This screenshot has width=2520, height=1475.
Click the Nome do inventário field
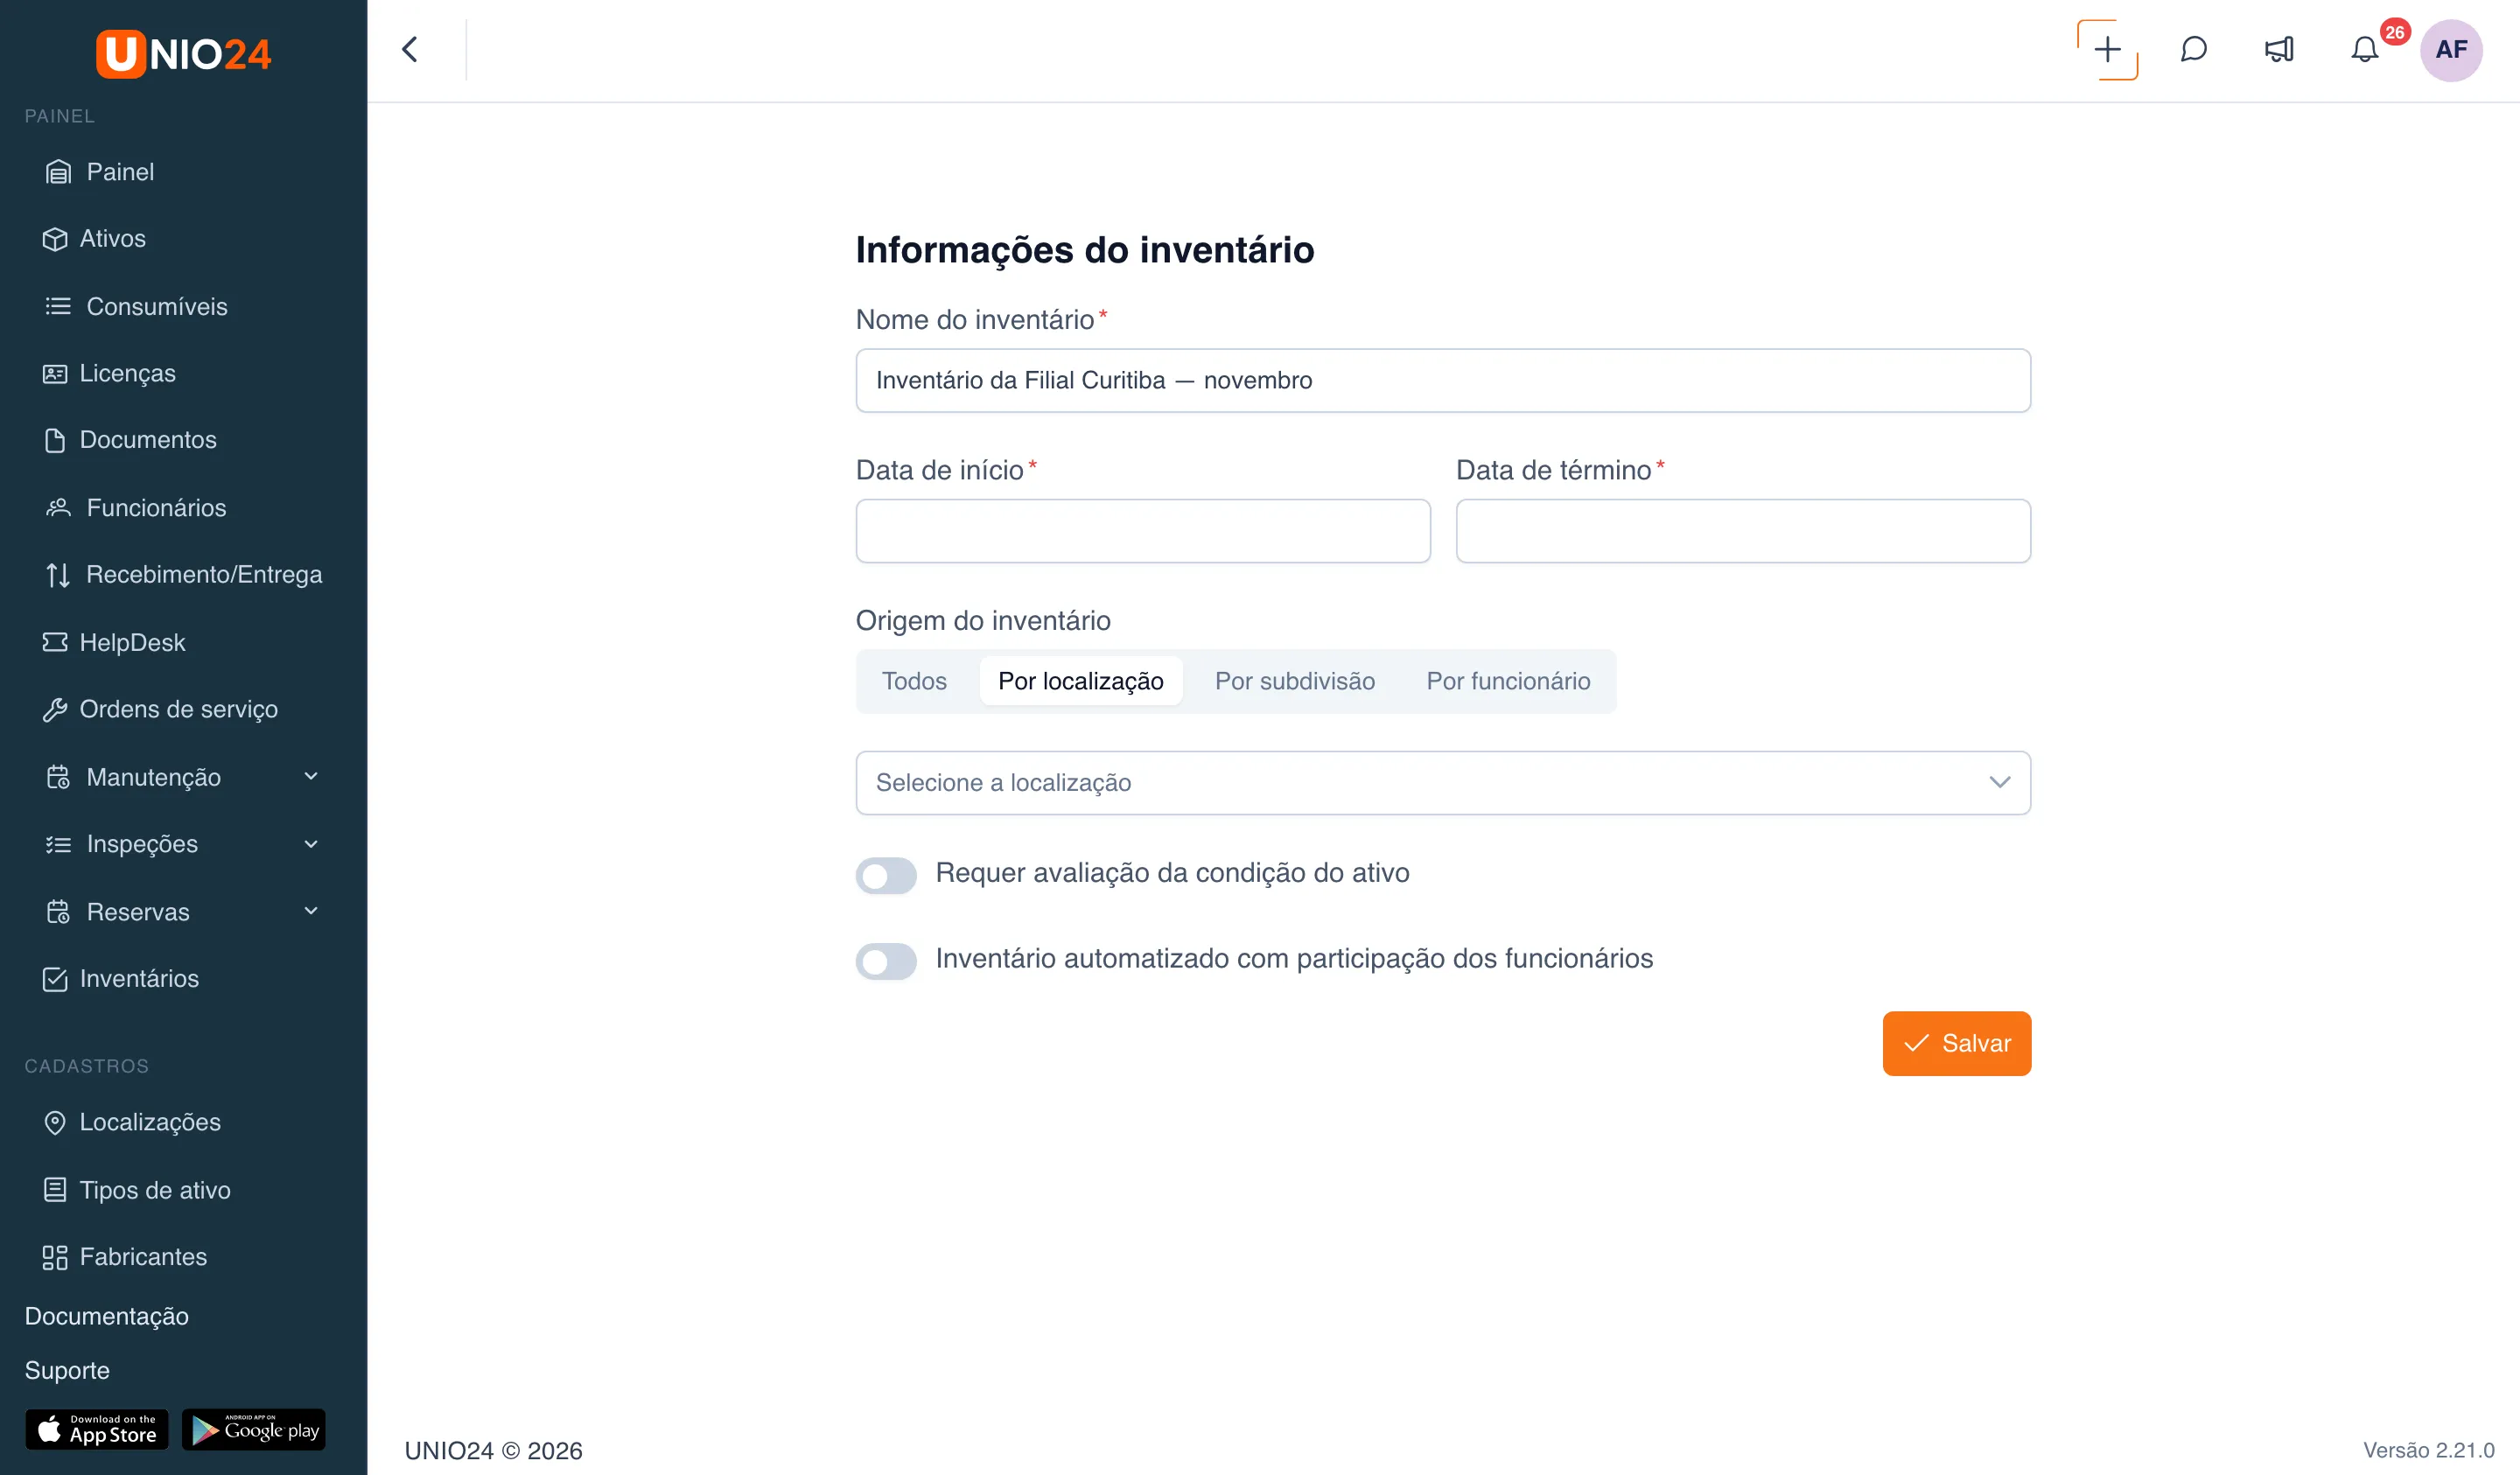pyautogui.click(x=1443, y=380)
